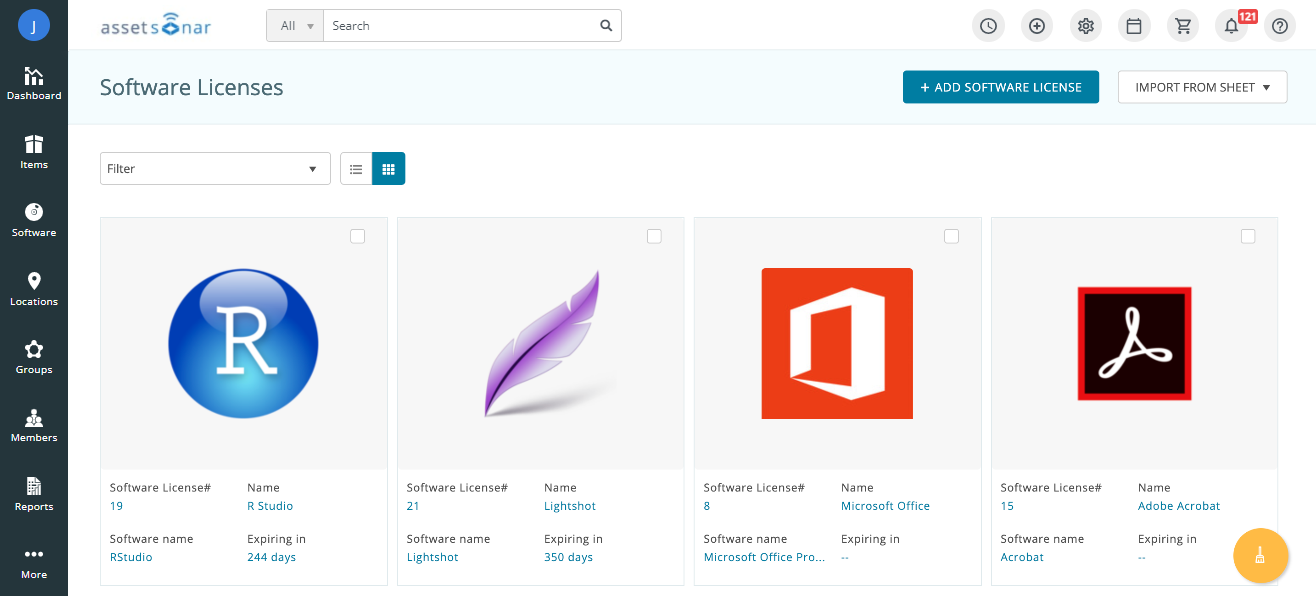Viewport: 1316px width, 596px height.
Task: Open the clock history icon in header
Action: (x=988, y=26)
